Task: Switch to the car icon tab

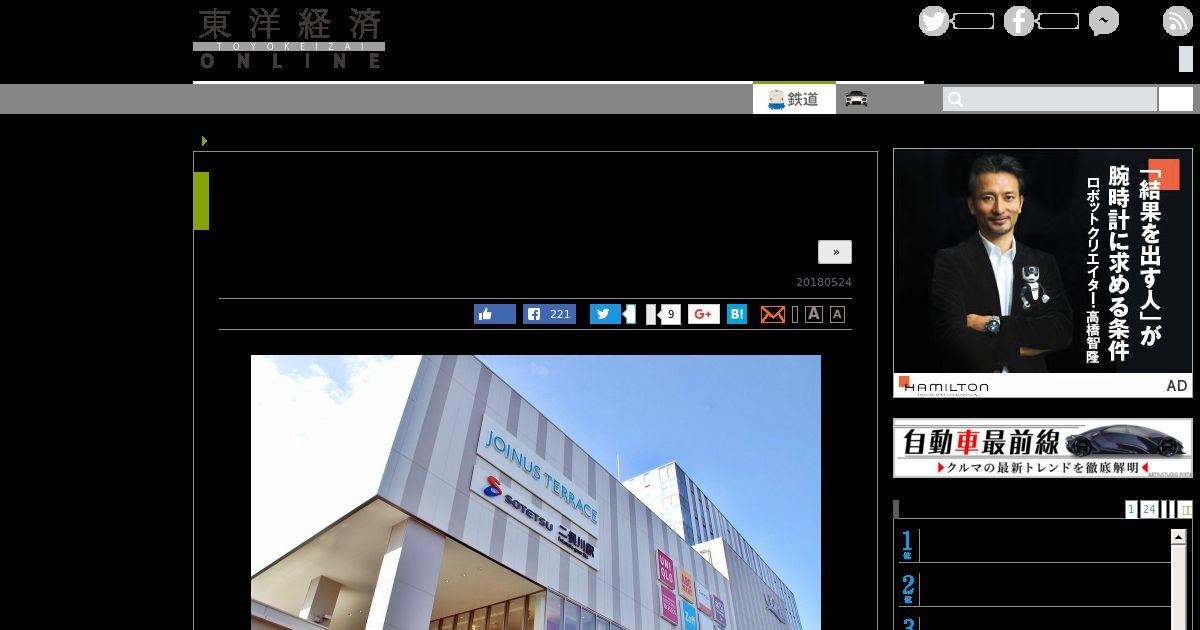Action: 856,99
